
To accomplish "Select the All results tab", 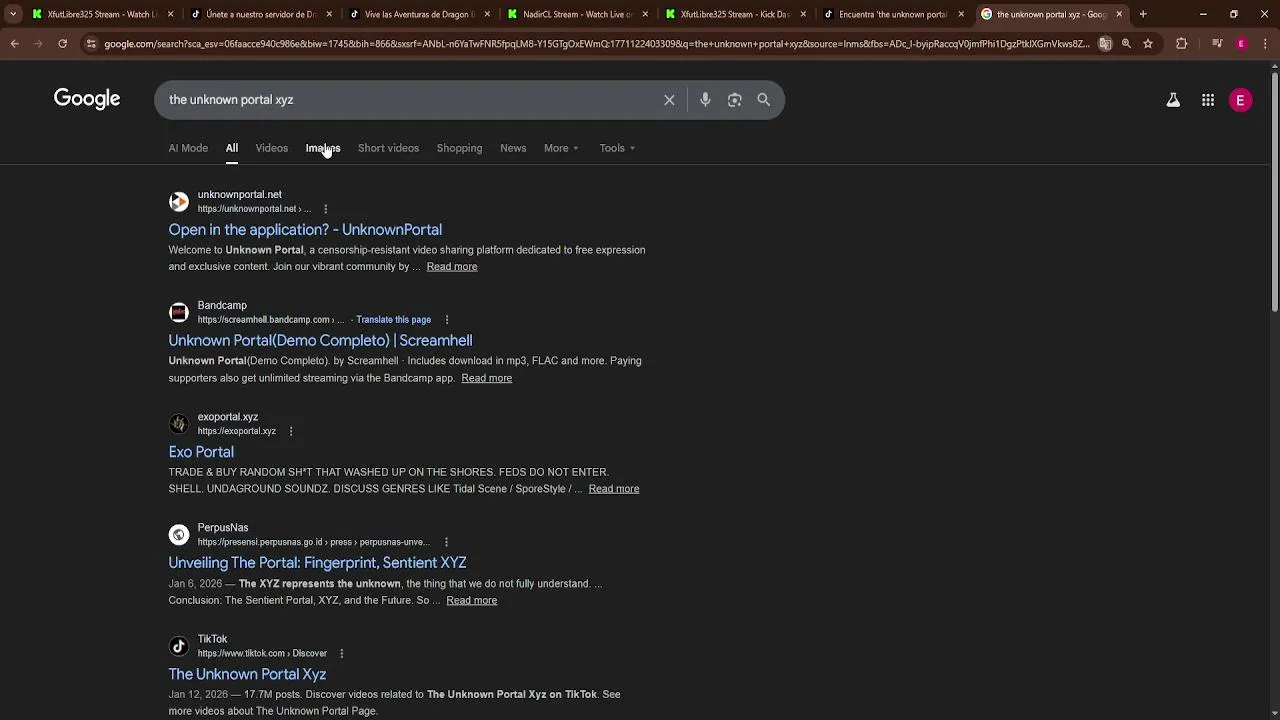I will 231,148.
